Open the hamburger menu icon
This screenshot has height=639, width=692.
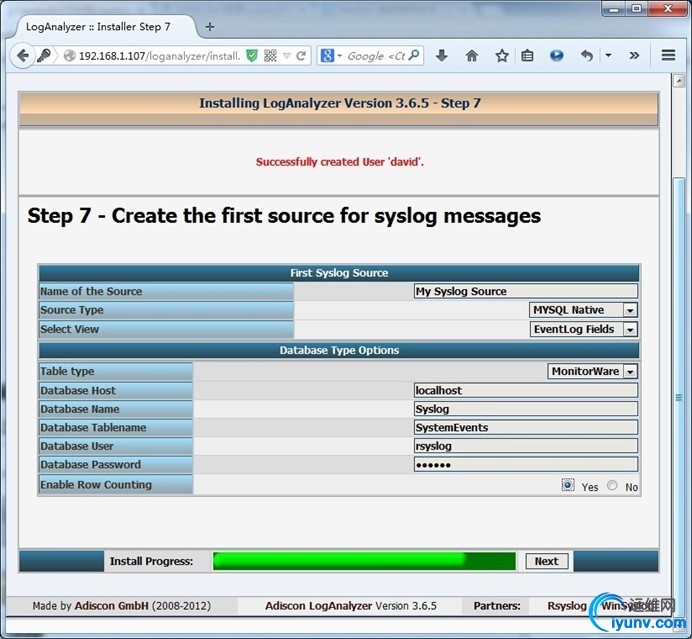(668, 55)
